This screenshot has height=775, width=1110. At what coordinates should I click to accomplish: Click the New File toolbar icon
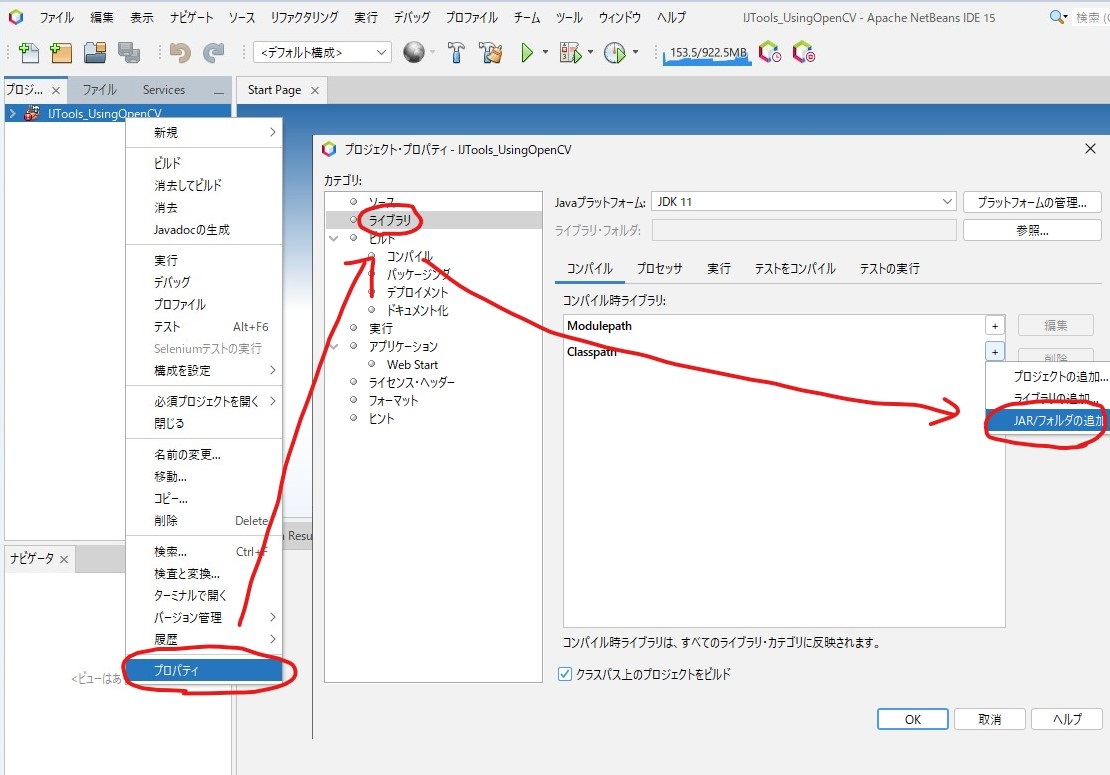pyautogui.click(x=28, y=52)
